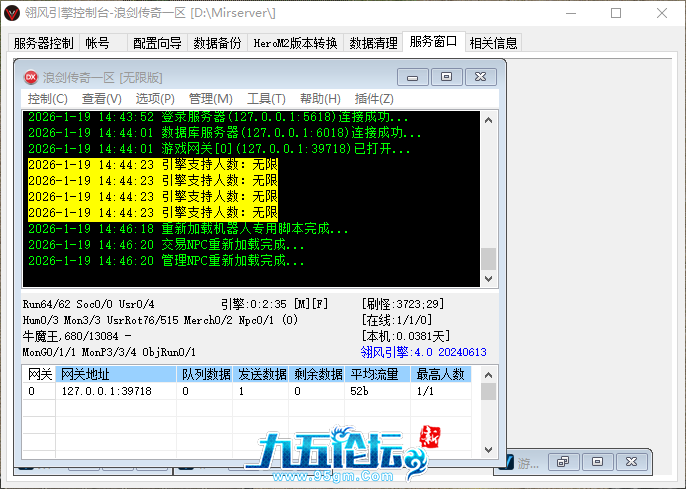Click the 剩余数据 column header
This screenshot has height=489, width=686.
[x=317, y=374]
